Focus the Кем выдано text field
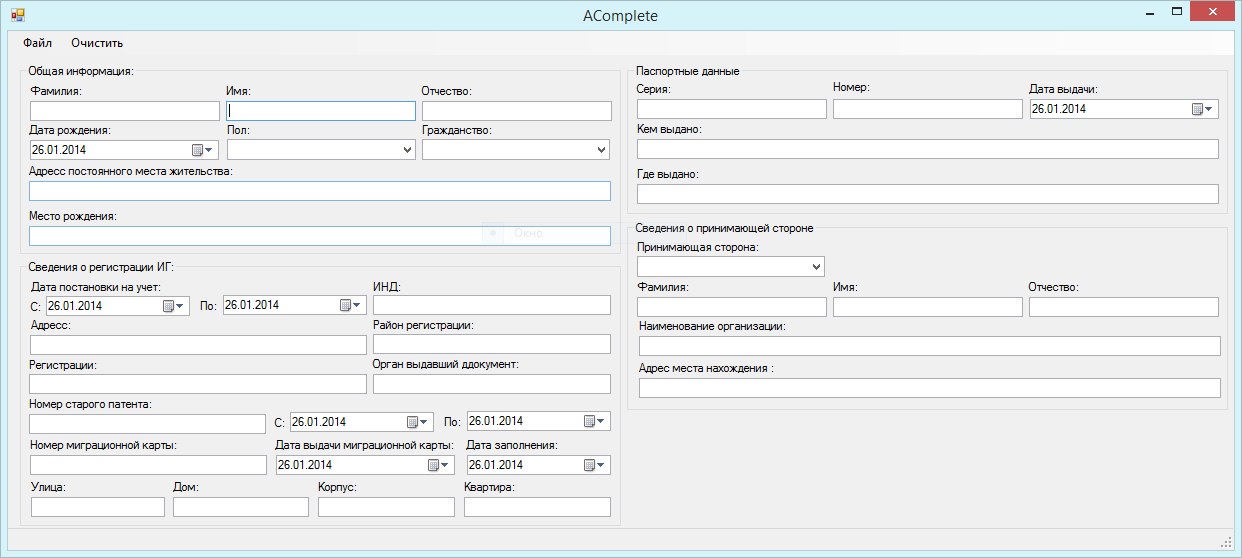Viewport: 1242px width, 558px height. (x=927, y=149)
